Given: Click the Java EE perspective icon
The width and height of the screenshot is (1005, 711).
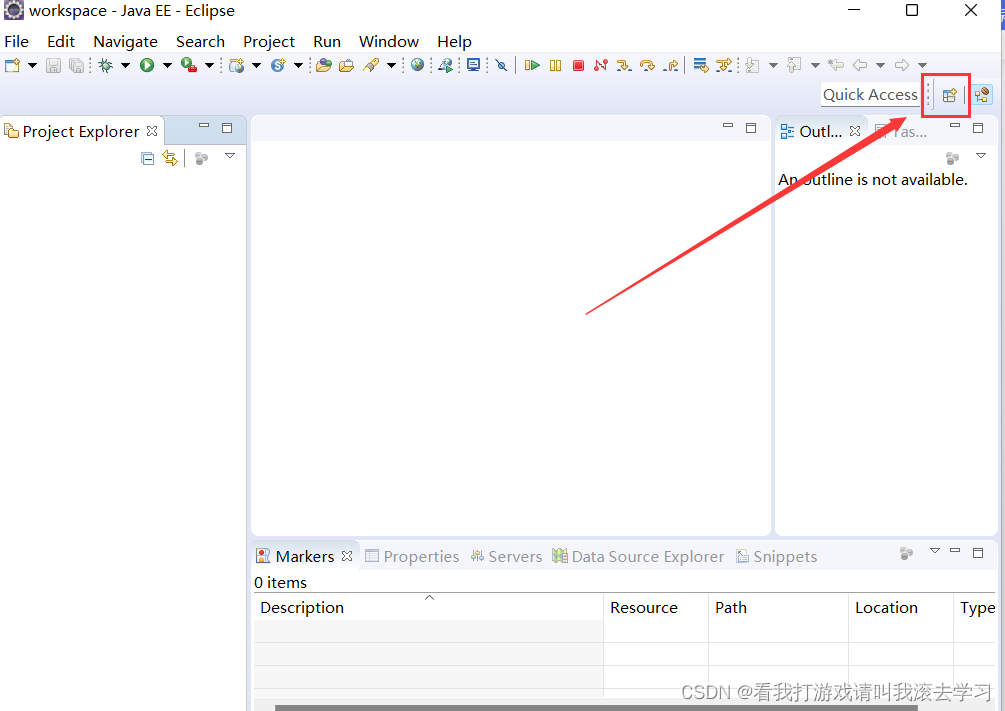Looking at the screenshot, I should pos(981,95).
